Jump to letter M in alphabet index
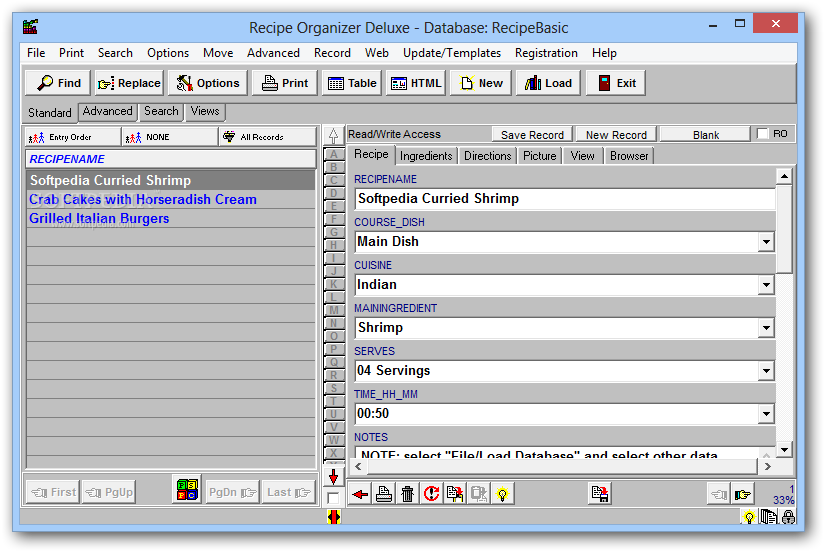The image size is (825, 552). click(x=334, y=310)
